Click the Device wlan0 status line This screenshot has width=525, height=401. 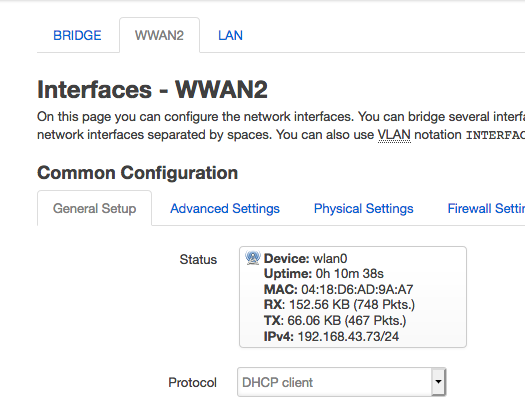[305, 258]
